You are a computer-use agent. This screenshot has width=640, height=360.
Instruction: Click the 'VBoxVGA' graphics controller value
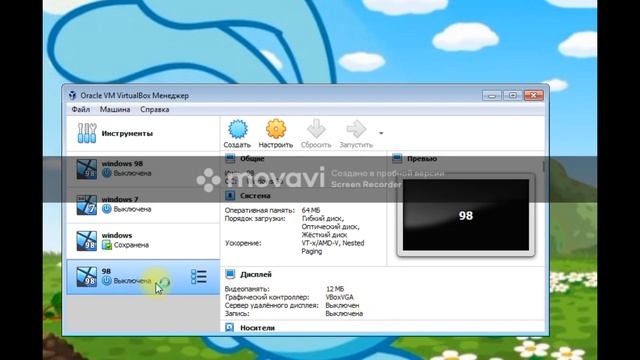point(340,297)
